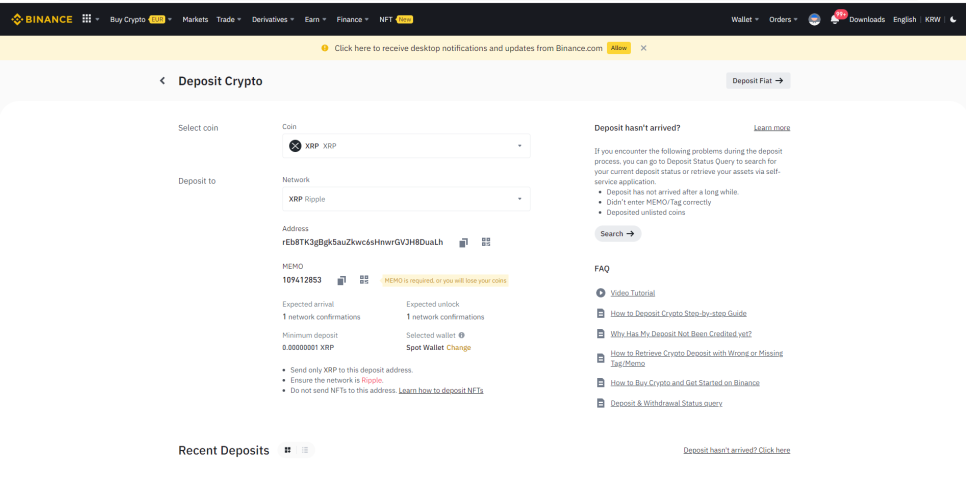Expand the Wallet menu
966x478 pixels.
[x=745, y=20]
